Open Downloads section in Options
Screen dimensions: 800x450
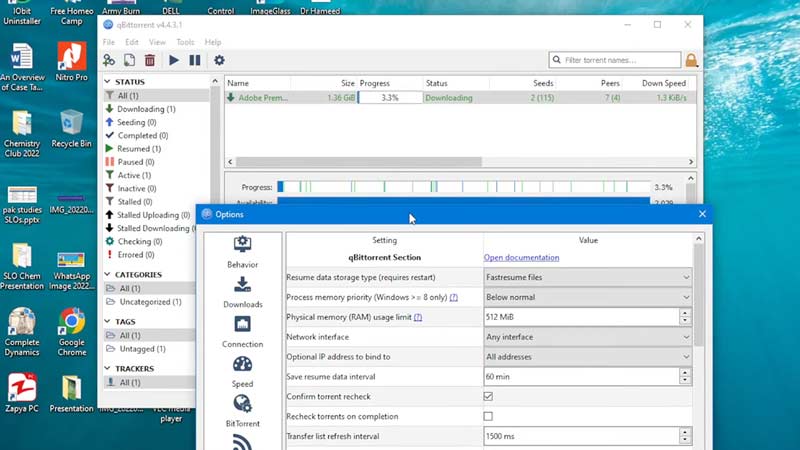coord(242,292)
